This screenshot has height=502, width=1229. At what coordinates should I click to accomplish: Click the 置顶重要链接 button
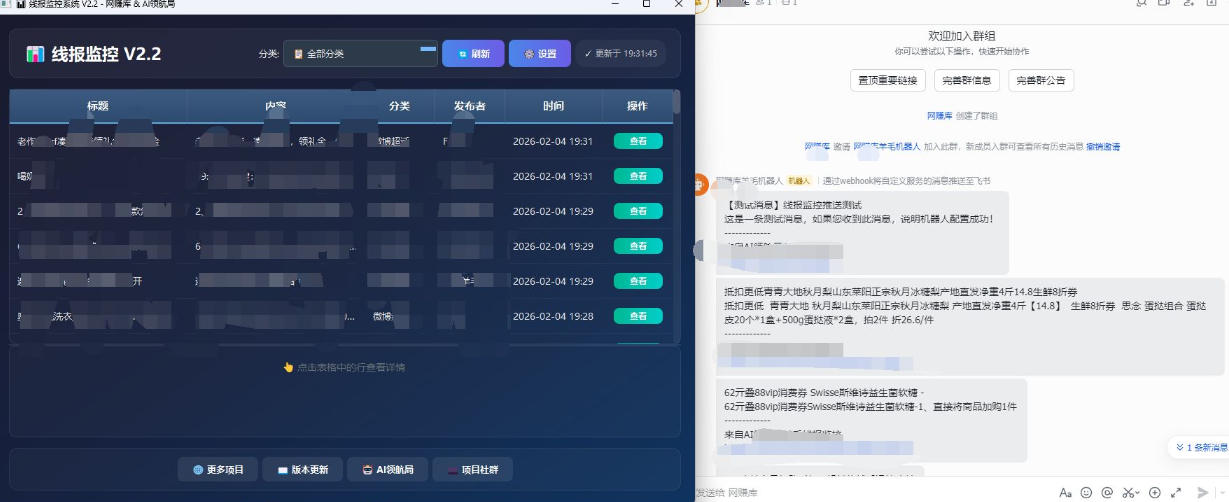[x=887, y=80]
